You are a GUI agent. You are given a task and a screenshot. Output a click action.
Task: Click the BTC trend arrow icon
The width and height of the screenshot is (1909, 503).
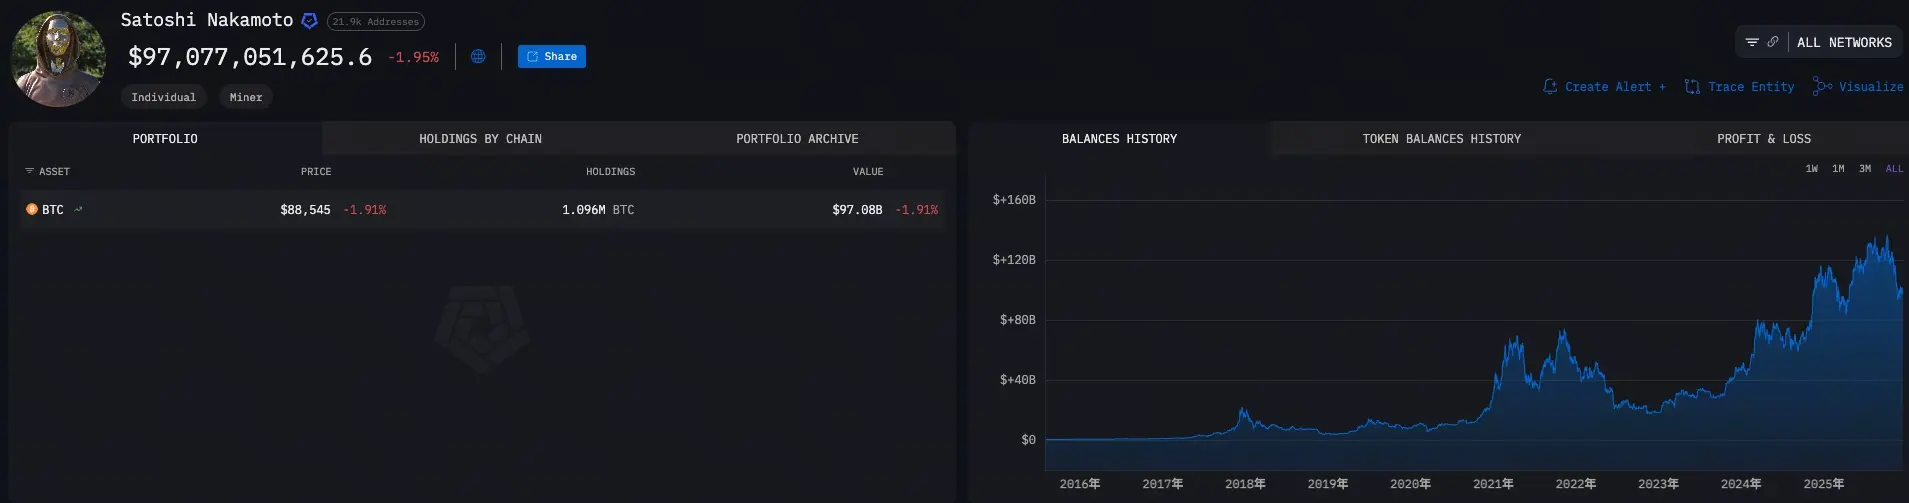tap(78, 210)
